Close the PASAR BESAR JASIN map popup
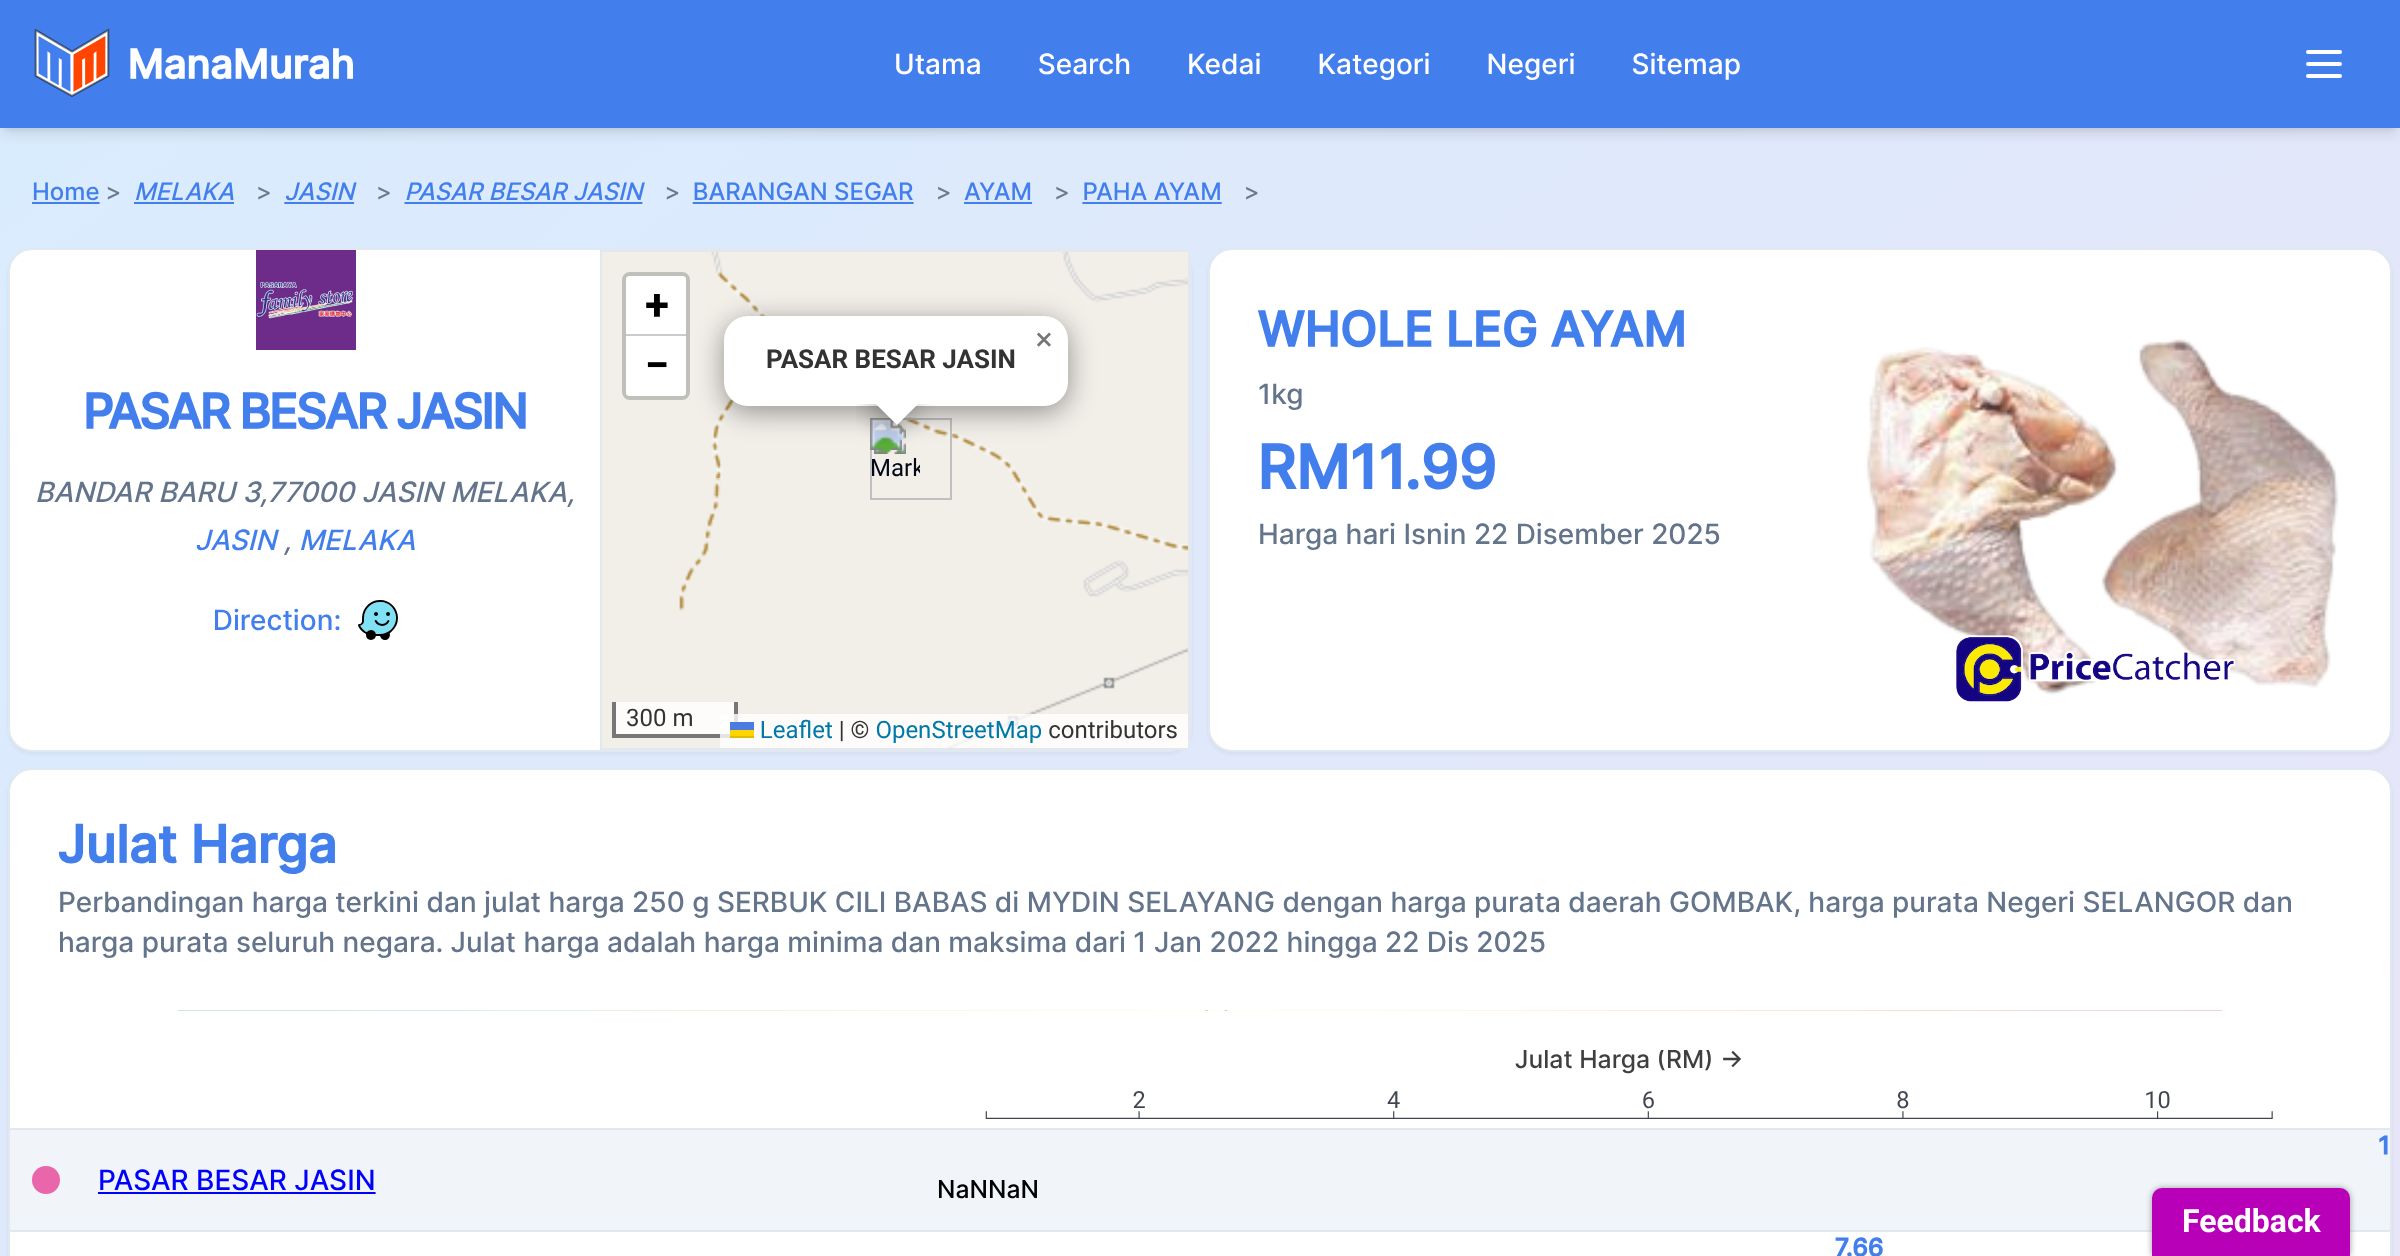Viewport: 2400px width, 1256px height. coord(1043,340)
